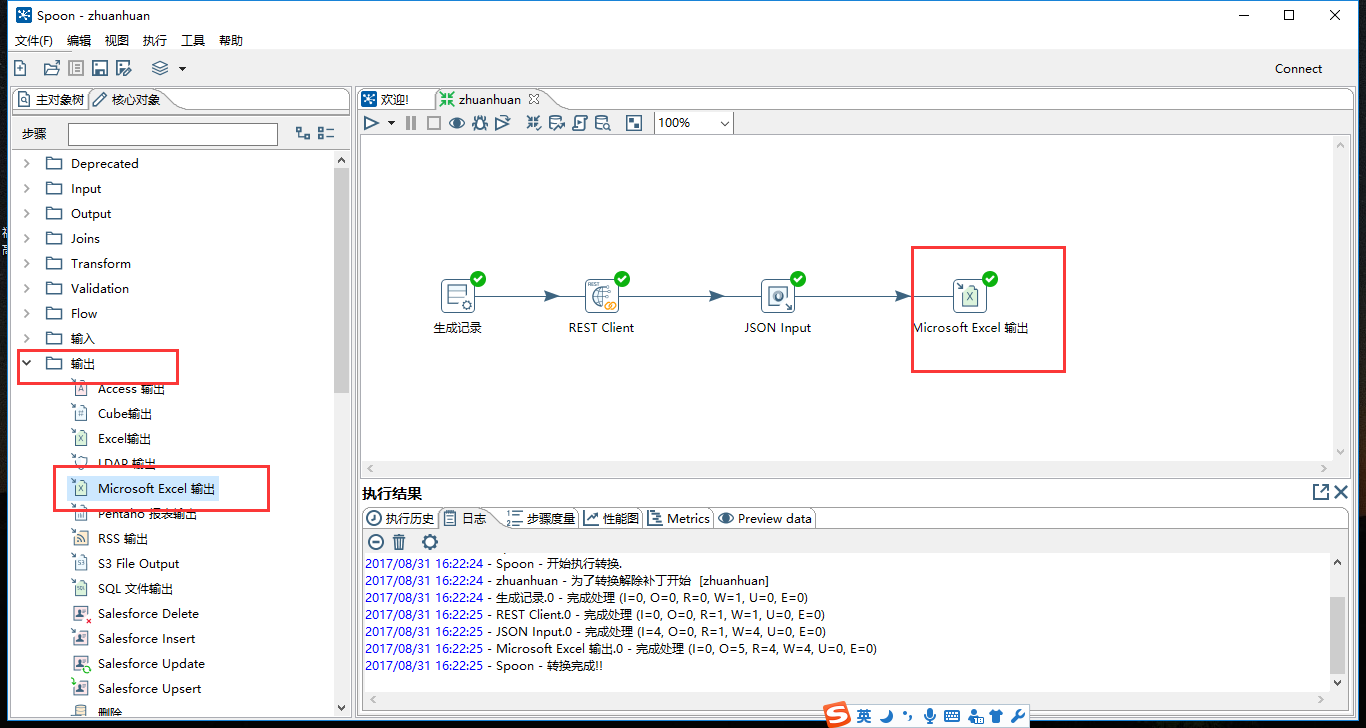Image resolution: width=1366 pixels, height=728 pixels.
Task: Select the REST Client step on canvas
Action: (x=602, y=296)
